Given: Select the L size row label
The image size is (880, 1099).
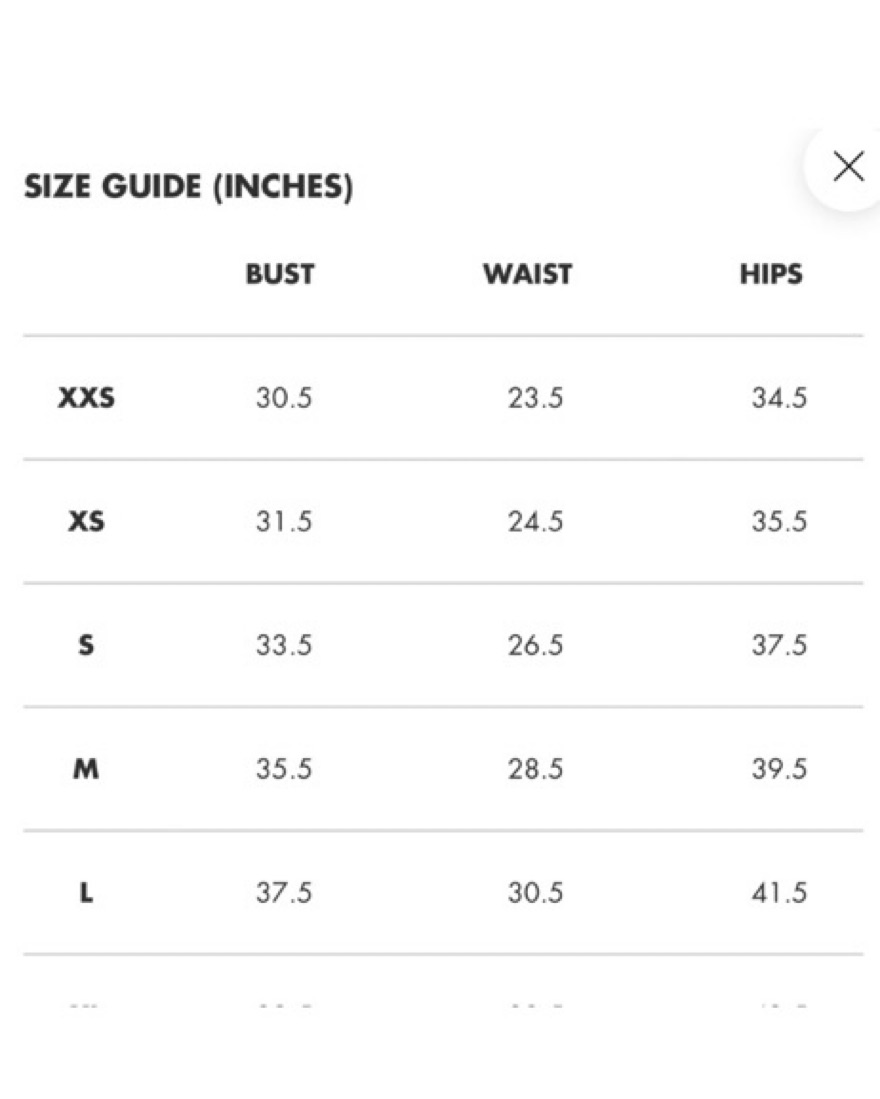Looking at the screenshot, I should 85,892.
